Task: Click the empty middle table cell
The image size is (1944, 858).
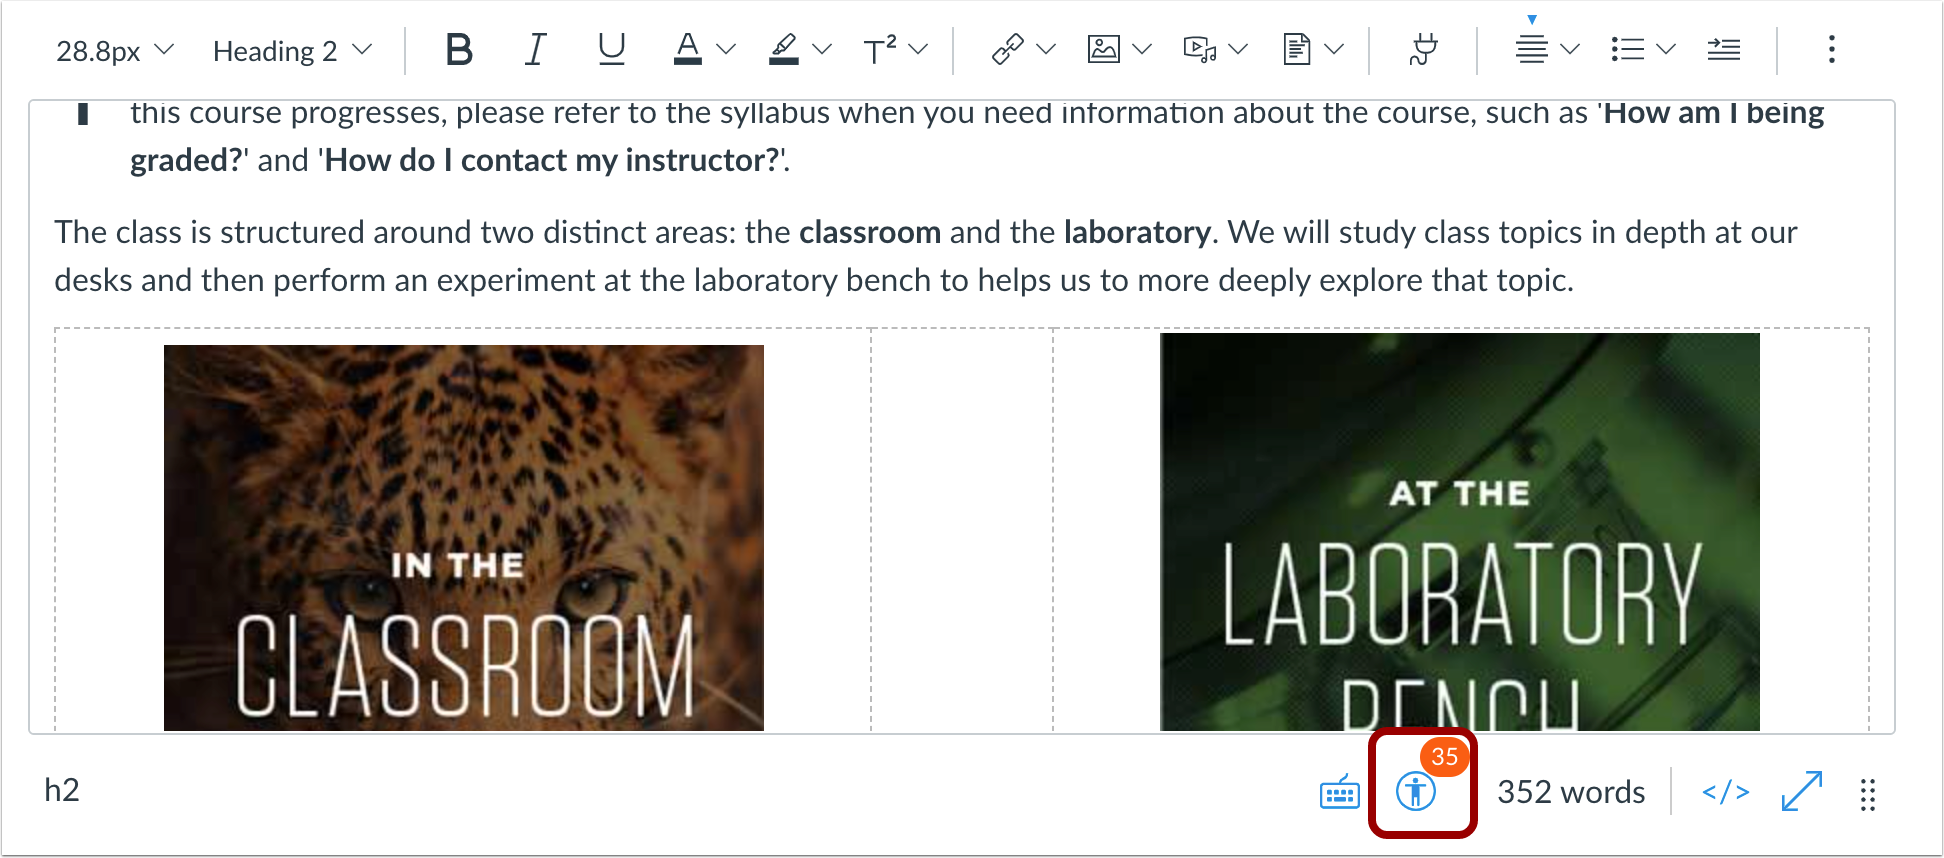Action: click(x=962, y=530)
